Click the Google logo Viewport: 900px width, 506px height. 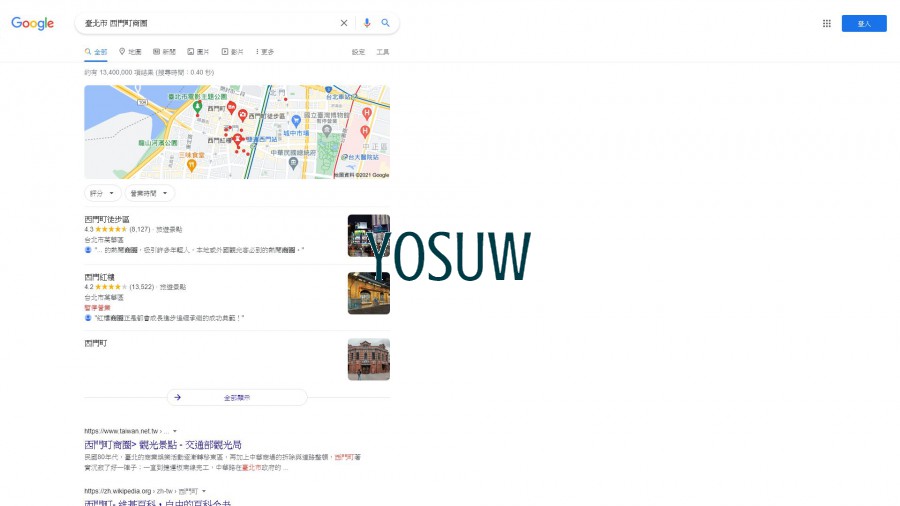pos(33,24)
